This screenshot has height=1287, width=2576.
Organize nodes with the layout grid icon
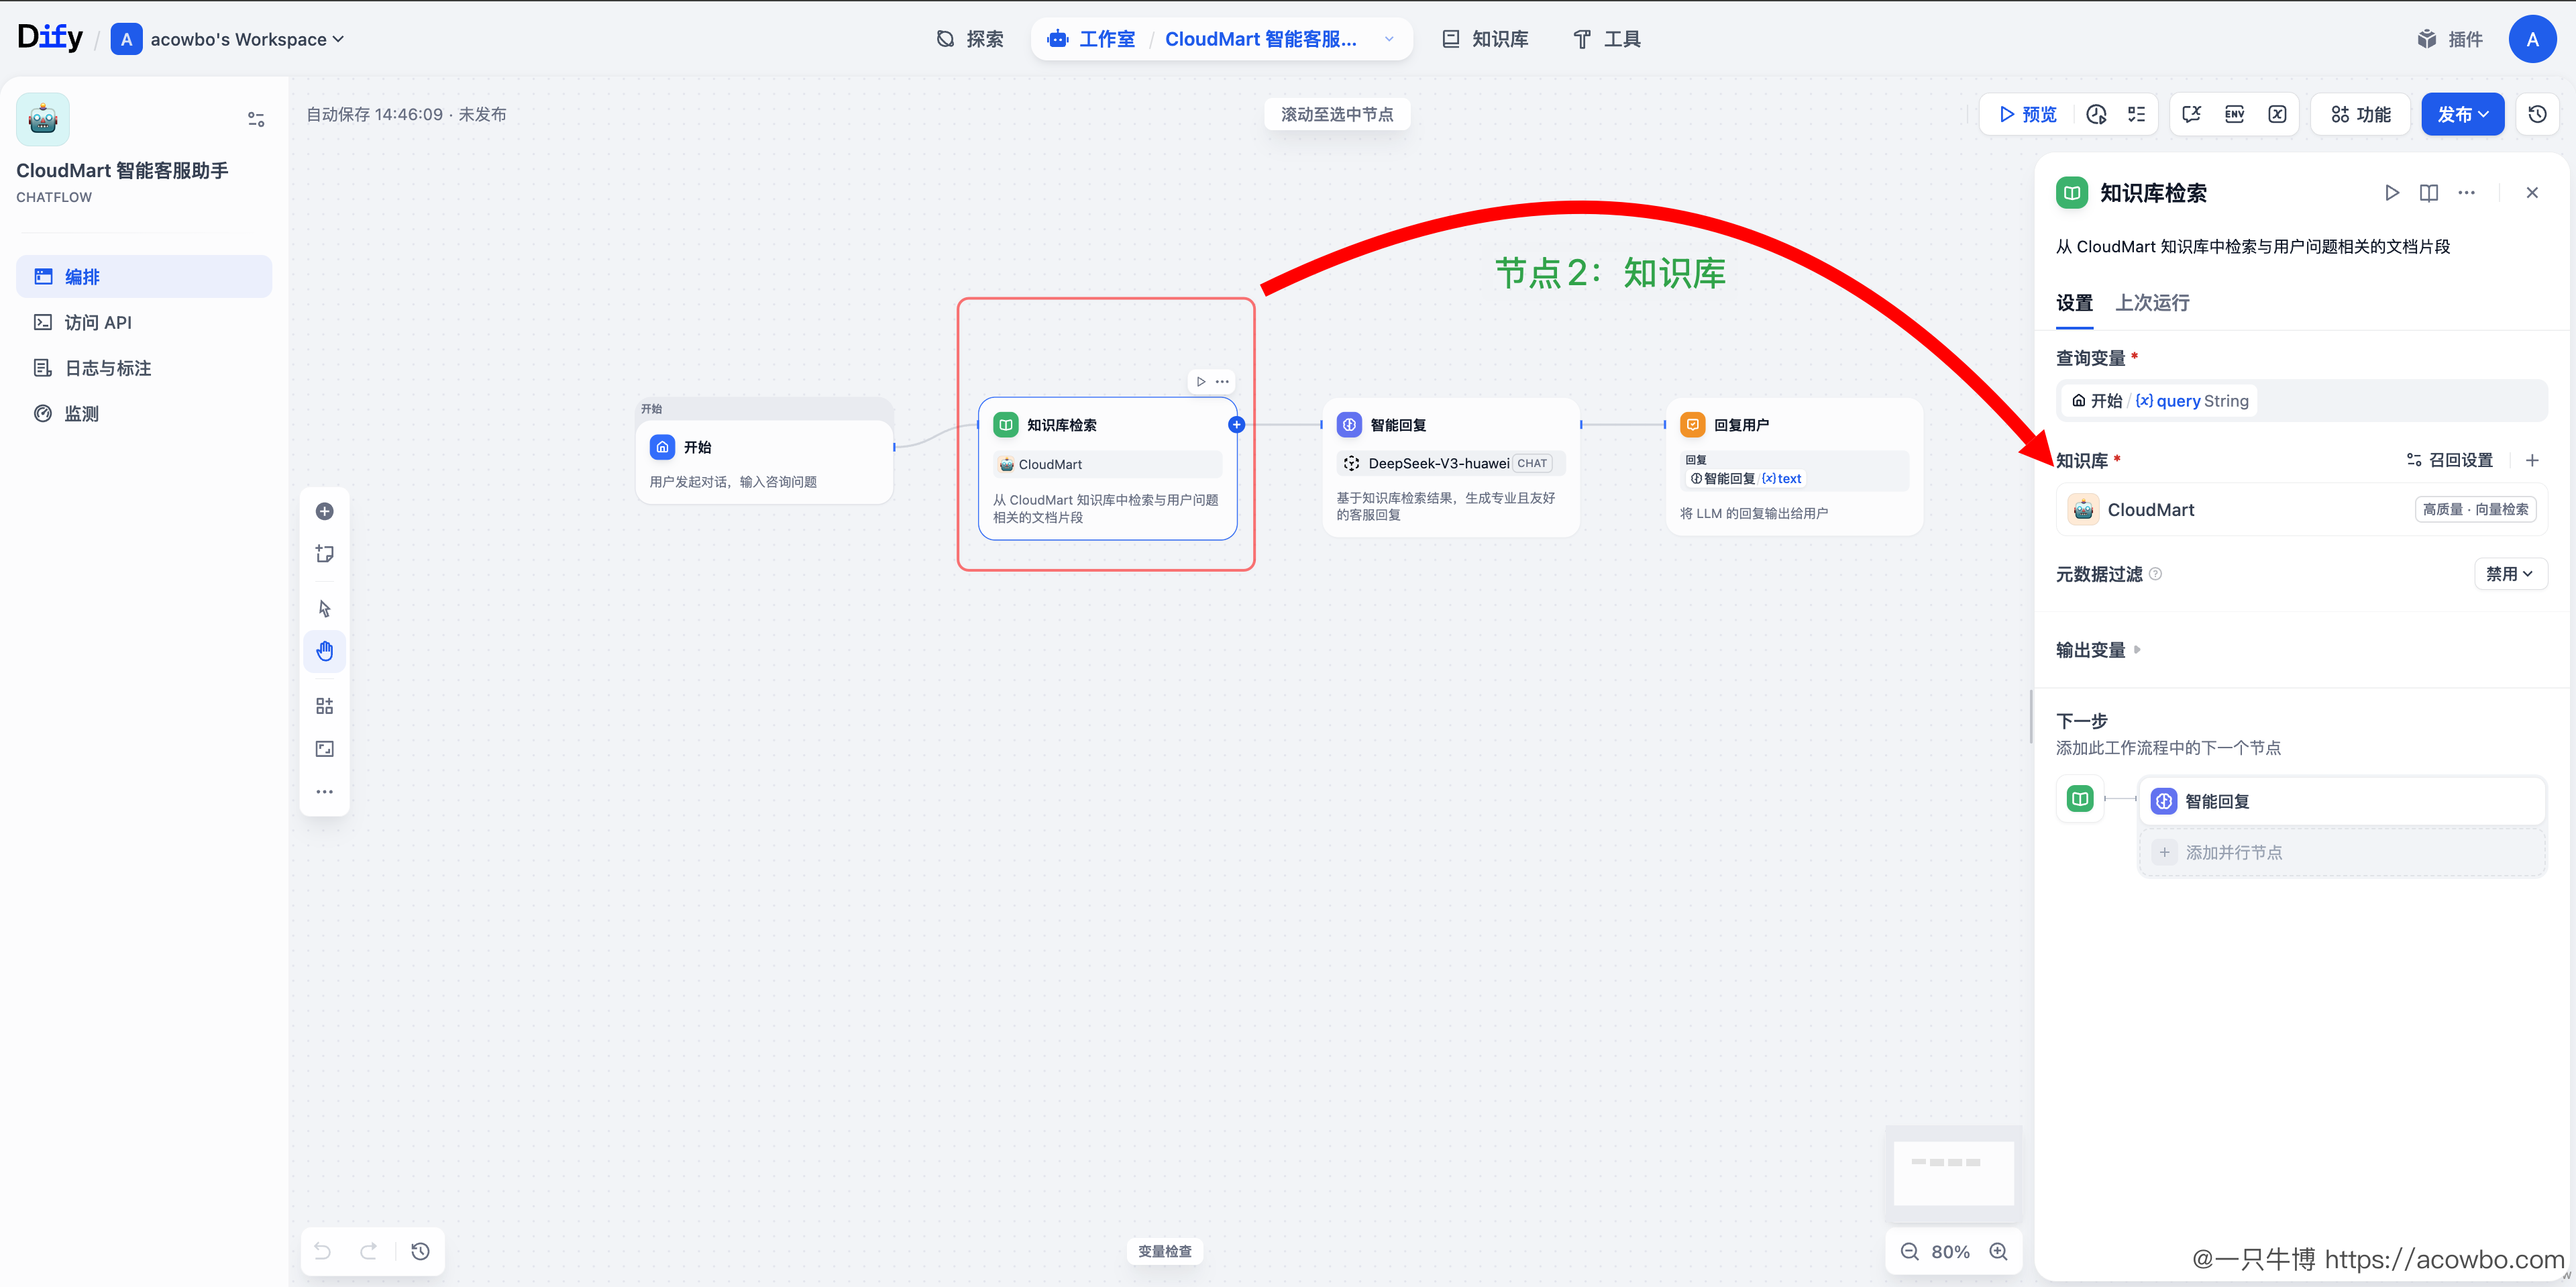click(x=324, y=706)
